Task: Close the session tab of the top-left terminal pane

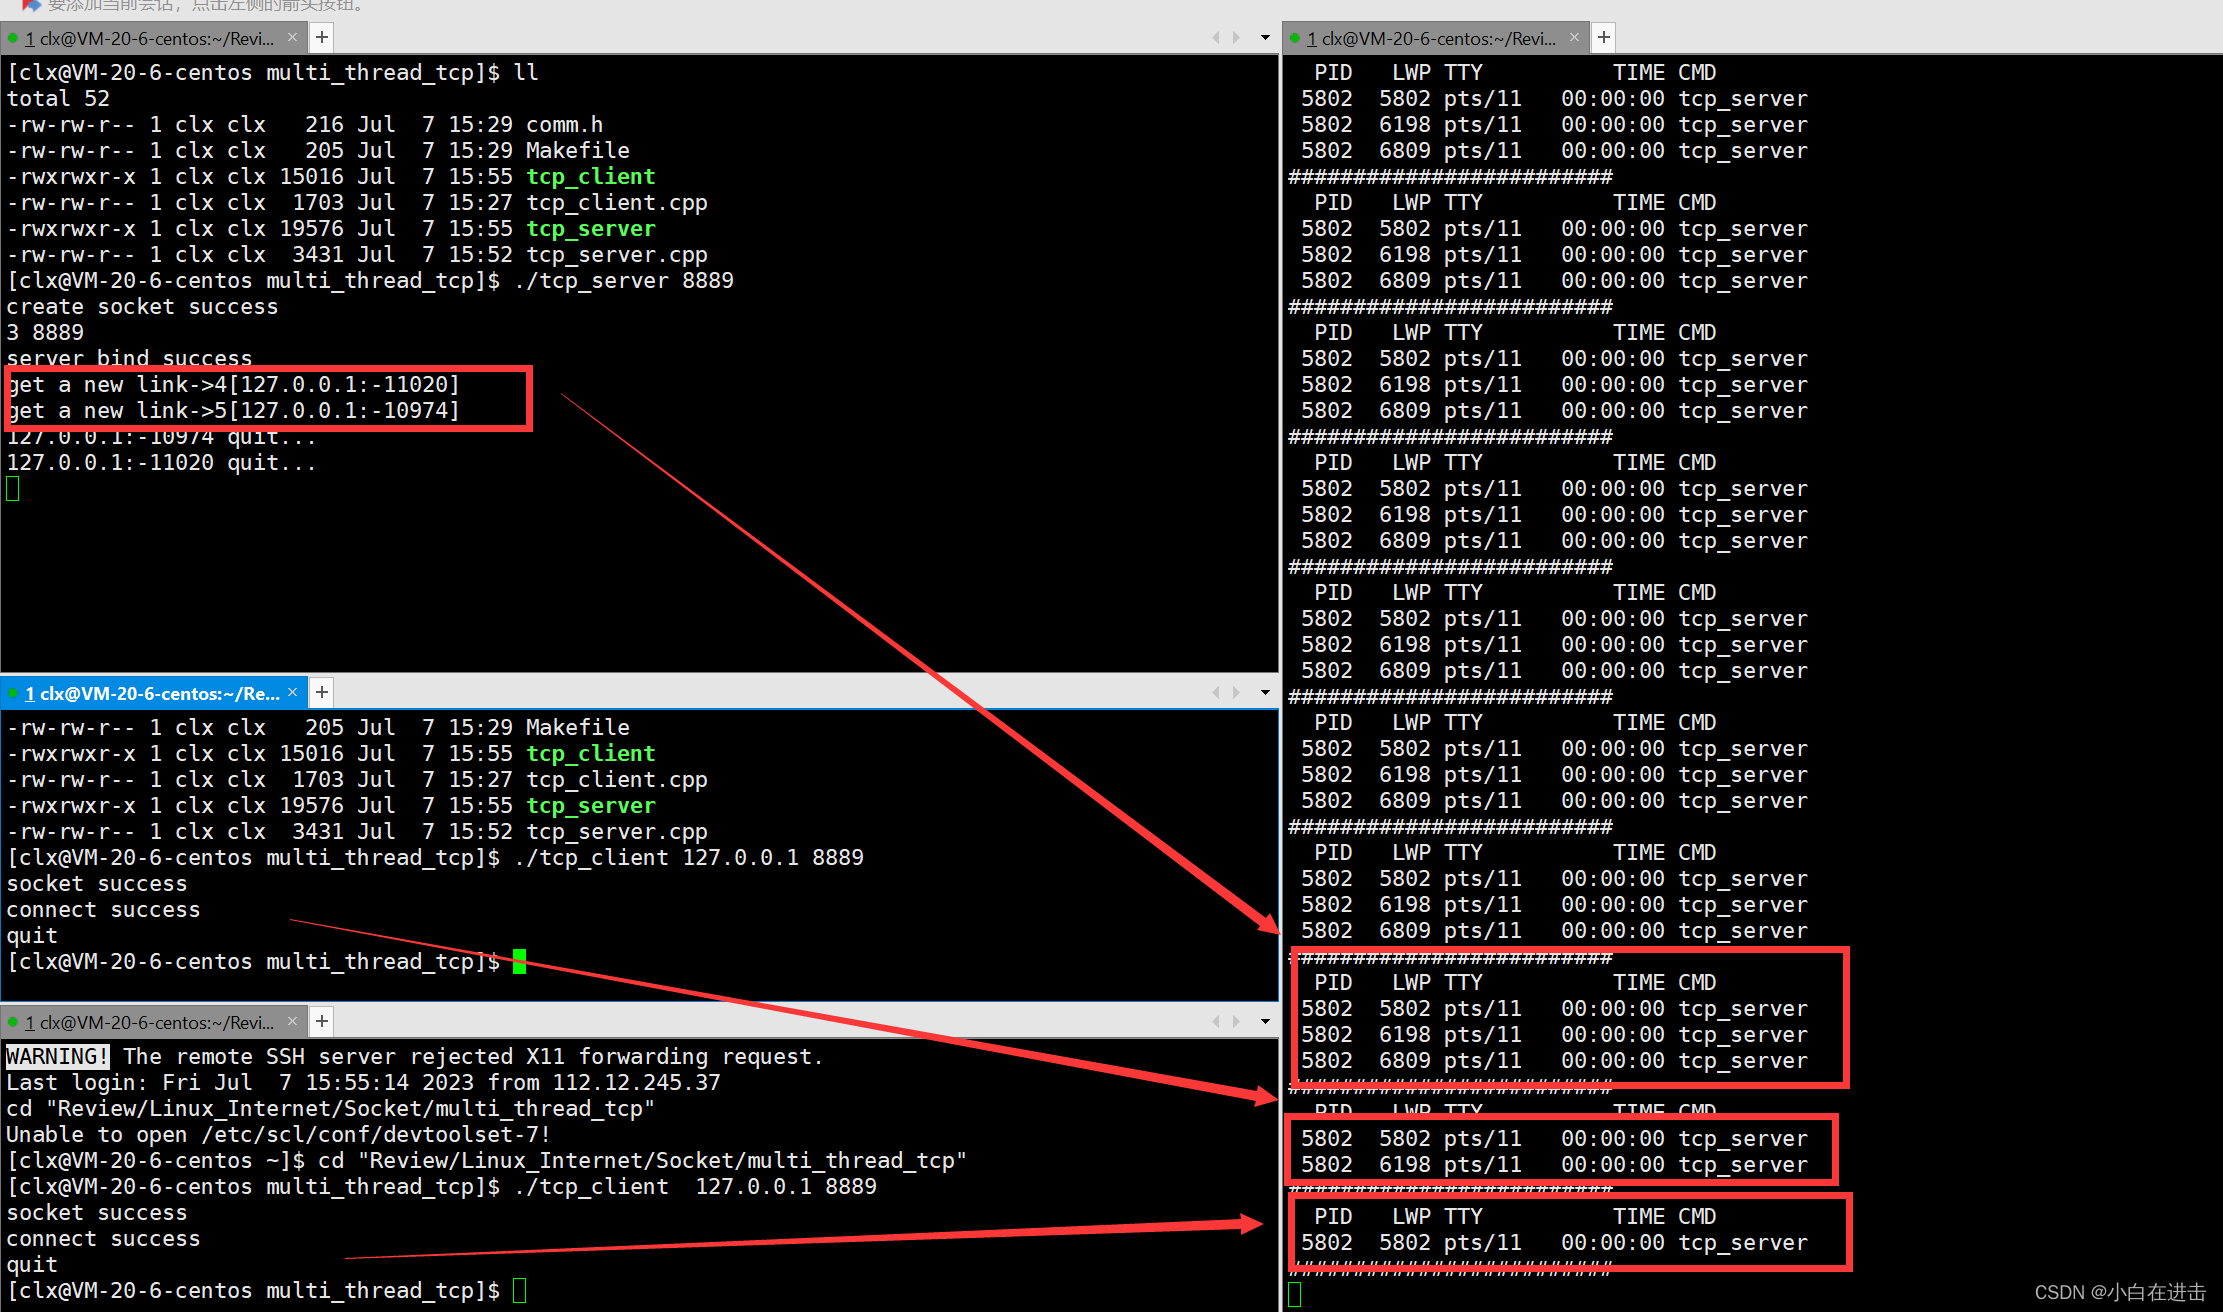Action: 292,38
